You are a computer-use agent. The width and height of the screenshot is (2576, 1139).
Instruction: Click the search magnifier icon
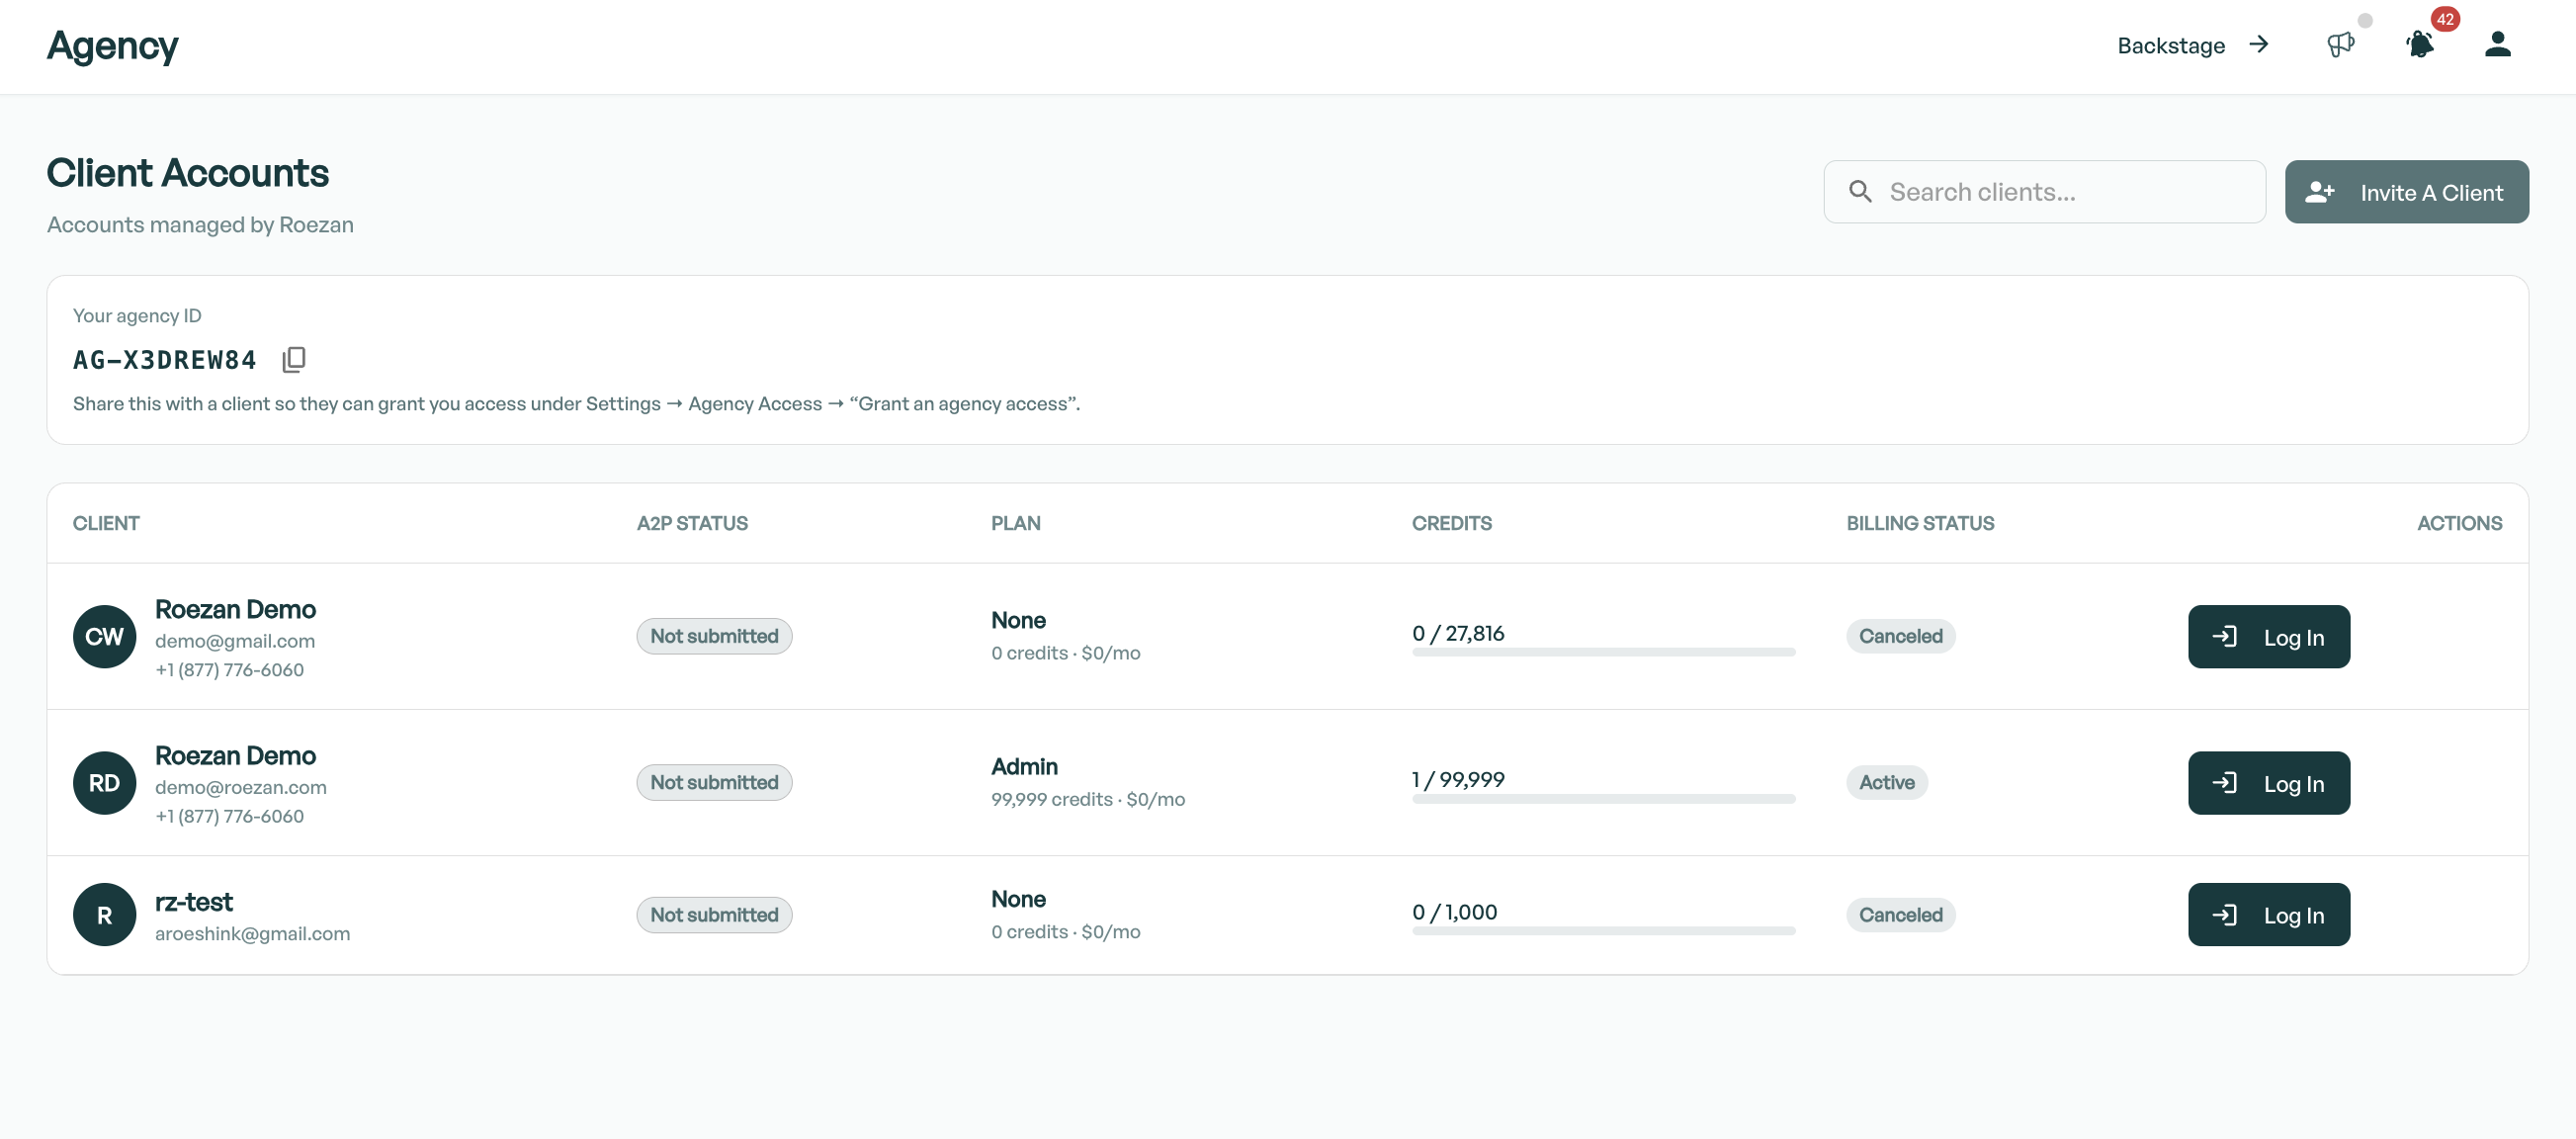coord(1860,191)
